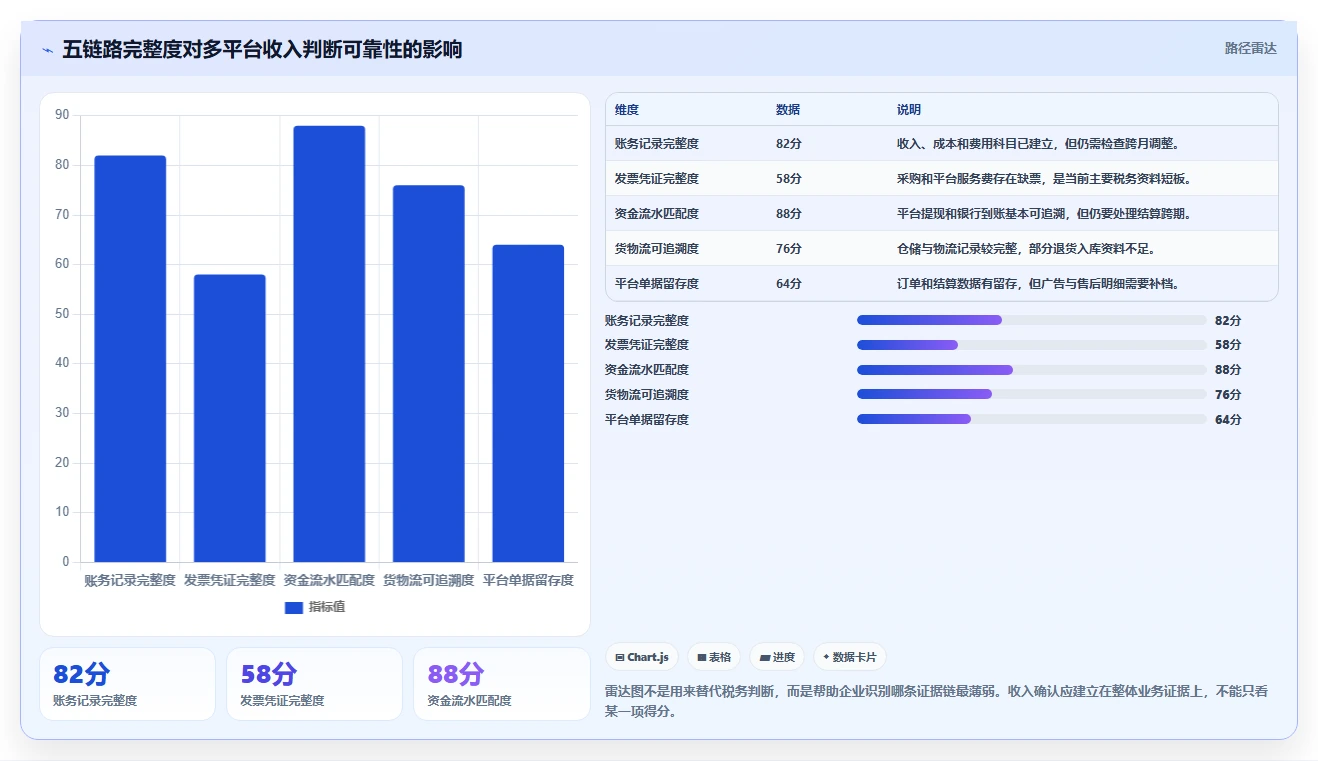Click the 90 y-axis tick label
This screenshot has width=1318, height=761.
point(62,115)
